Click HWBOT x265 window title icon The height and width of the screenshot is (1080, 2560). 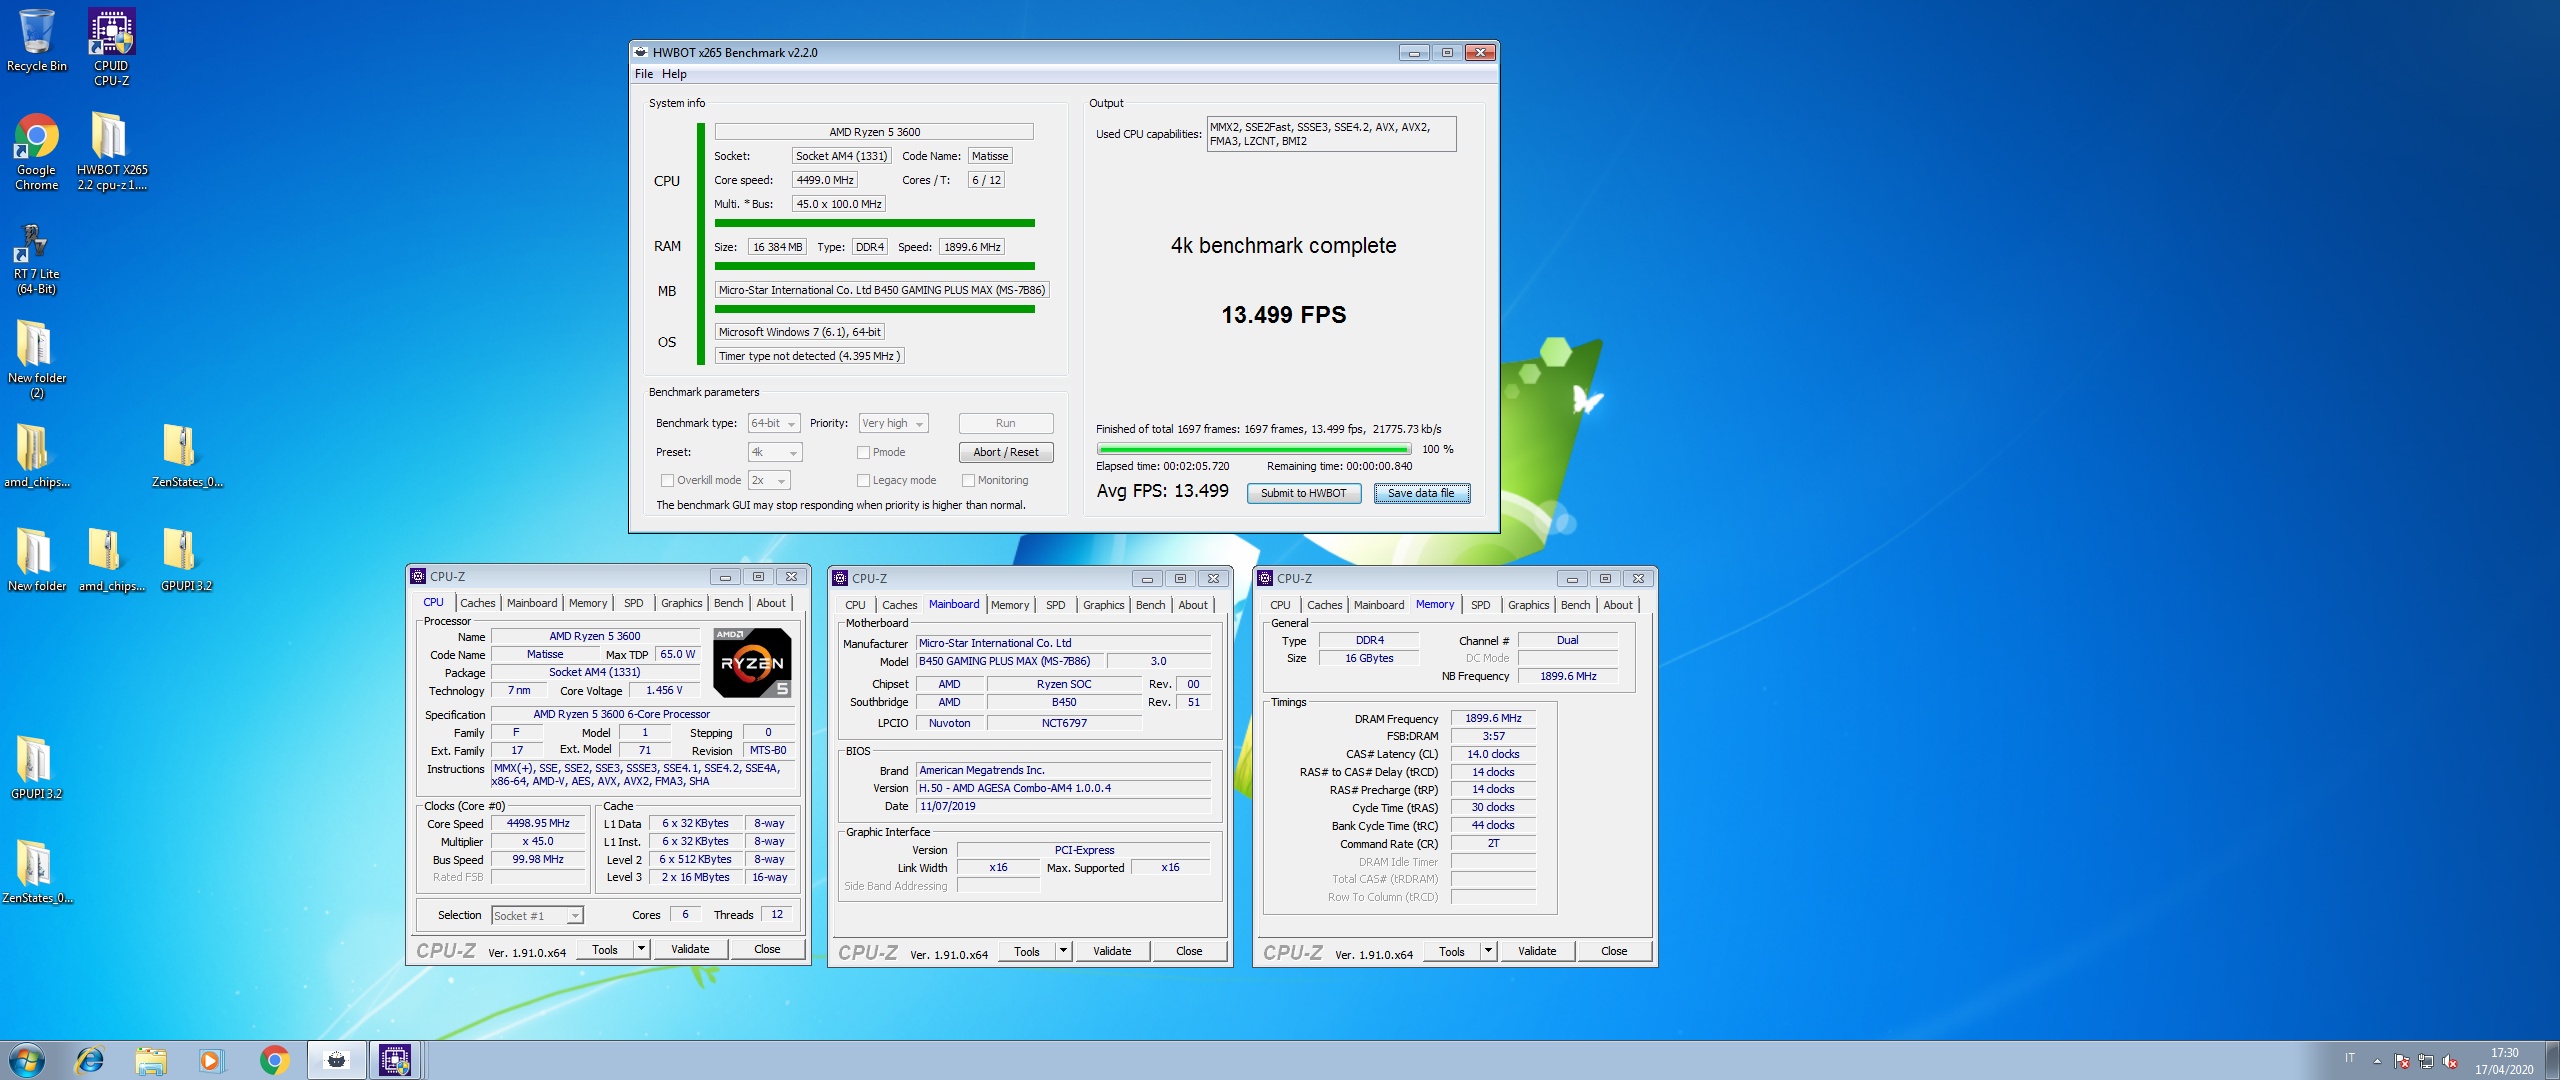click(641, 52)
